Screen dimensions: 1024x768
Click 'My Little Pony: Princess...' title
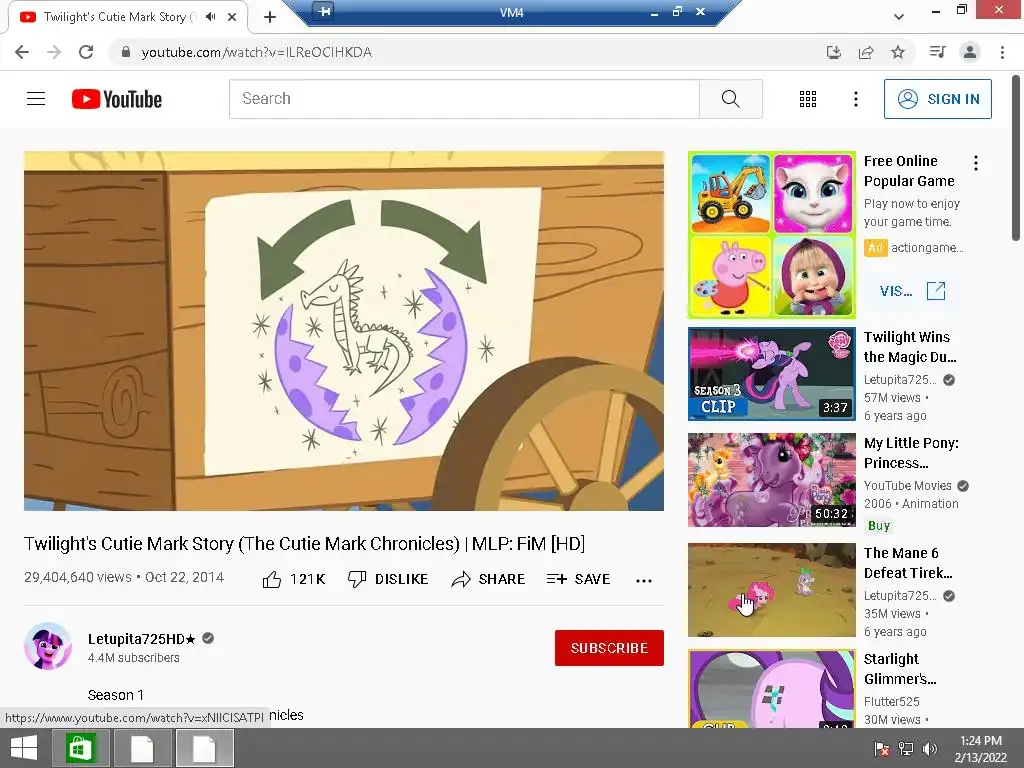pos(911,453)
